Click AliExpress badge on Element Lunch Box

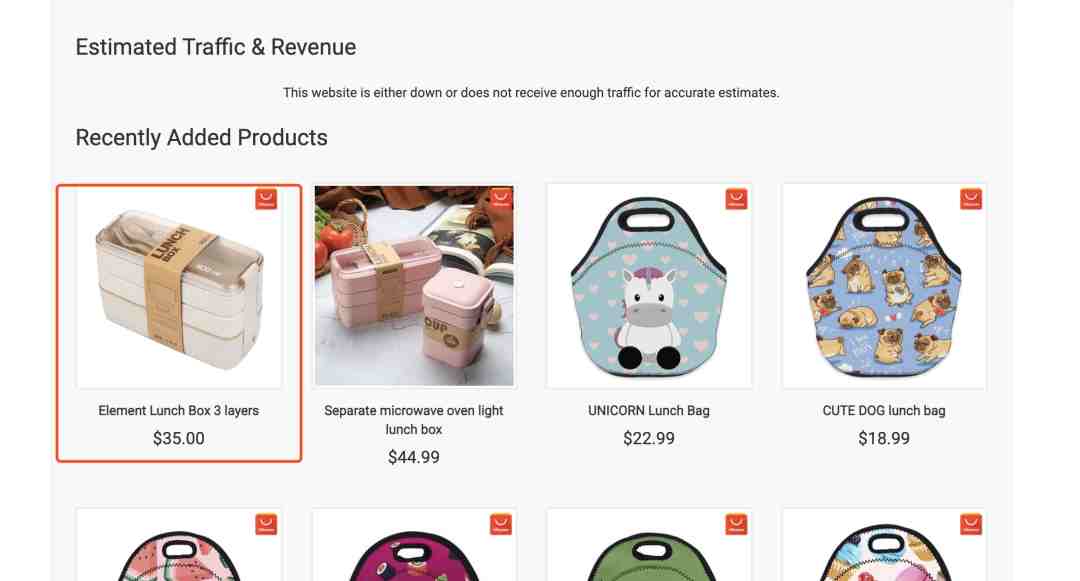point(266,199)
